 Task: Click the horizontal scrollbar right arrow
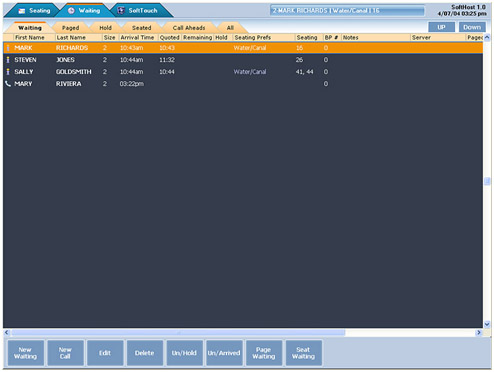pos(479,332)
